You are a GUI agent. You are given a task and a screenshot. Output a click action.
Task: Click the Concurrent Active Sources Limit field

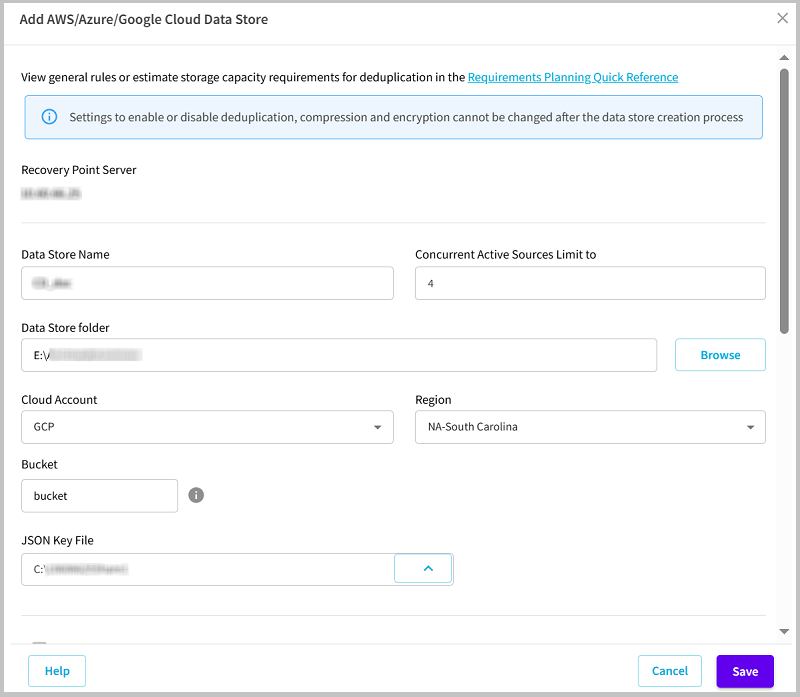click(590, 283)
